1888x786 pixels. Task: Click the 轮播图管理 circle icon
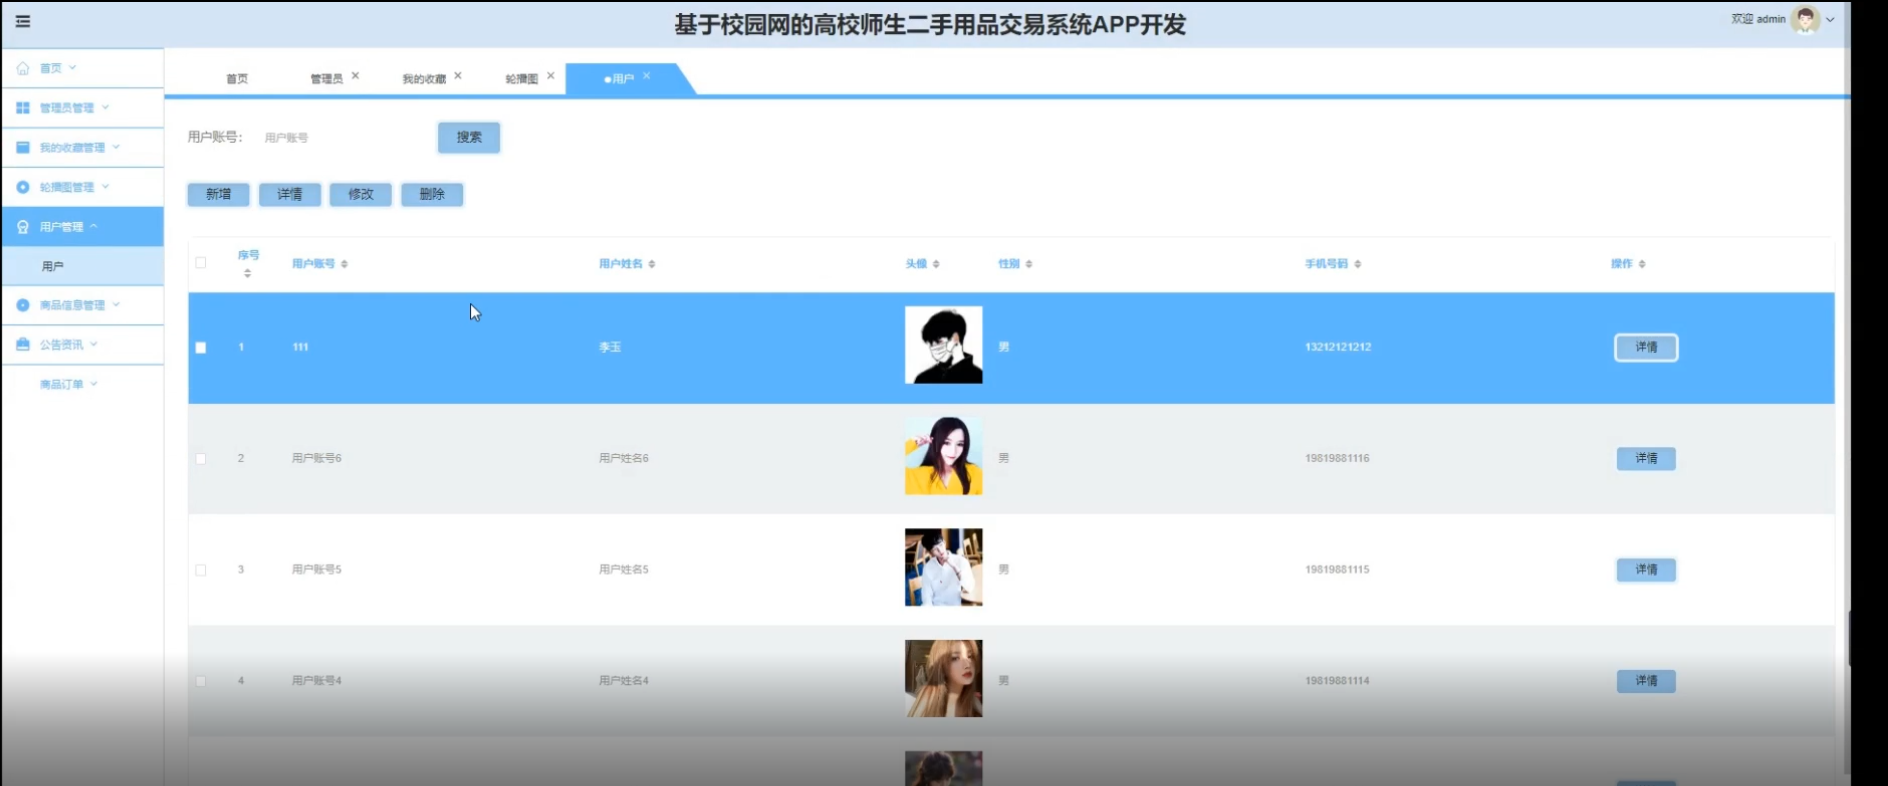(x=23, y=187)
